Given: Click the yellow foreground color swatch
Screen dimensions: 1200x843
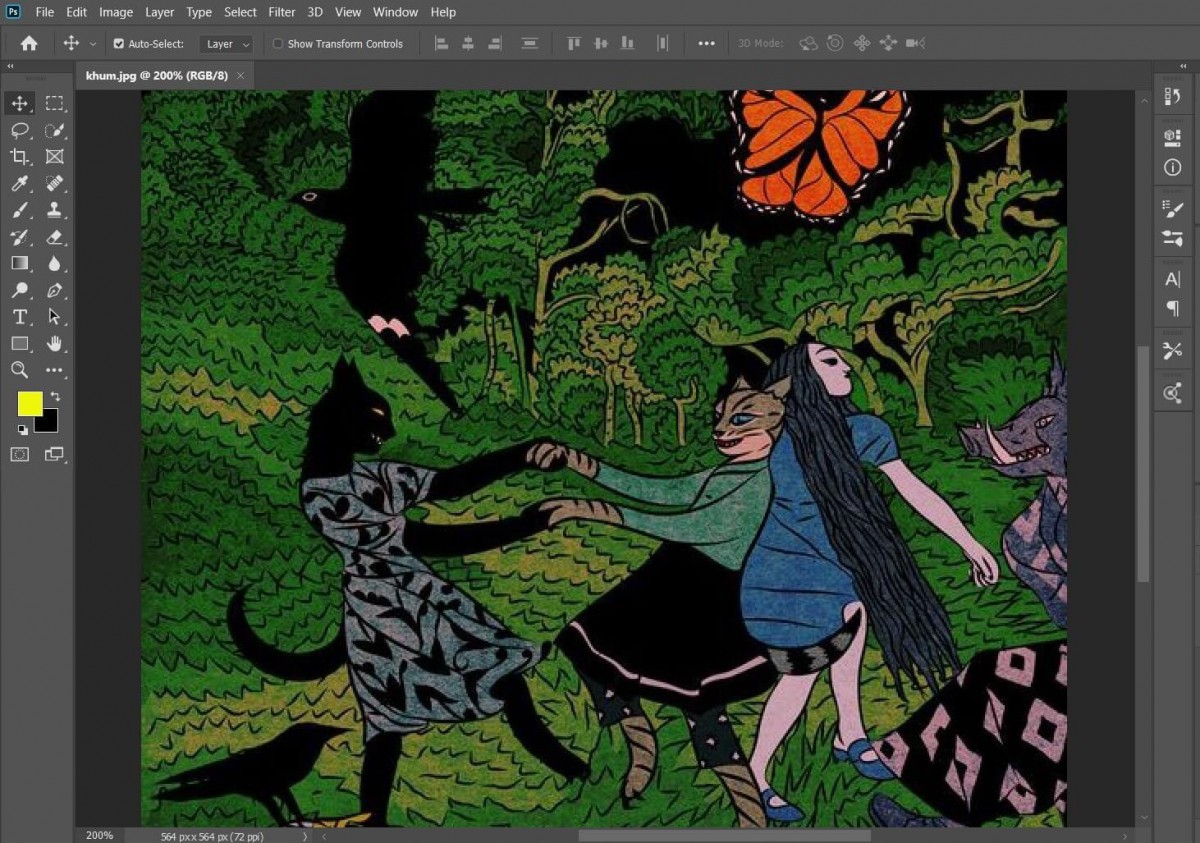Looking at the screenshot, I should point(30,403).
